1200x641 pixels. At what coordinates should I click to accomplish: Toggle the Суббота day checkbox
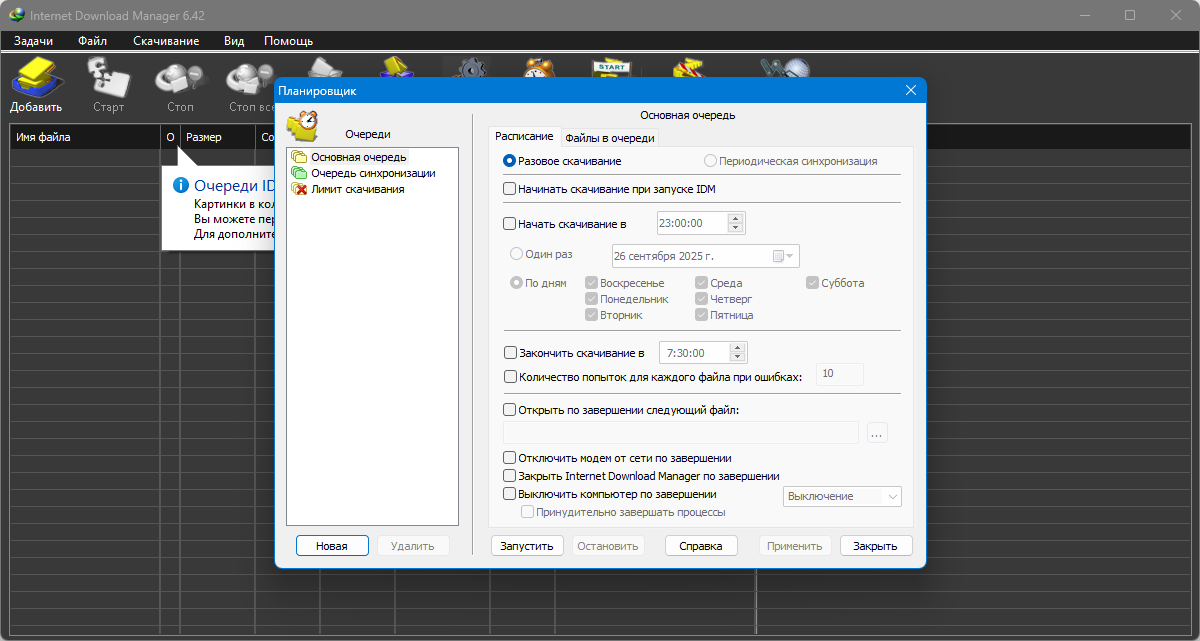[x=813, y=283]
